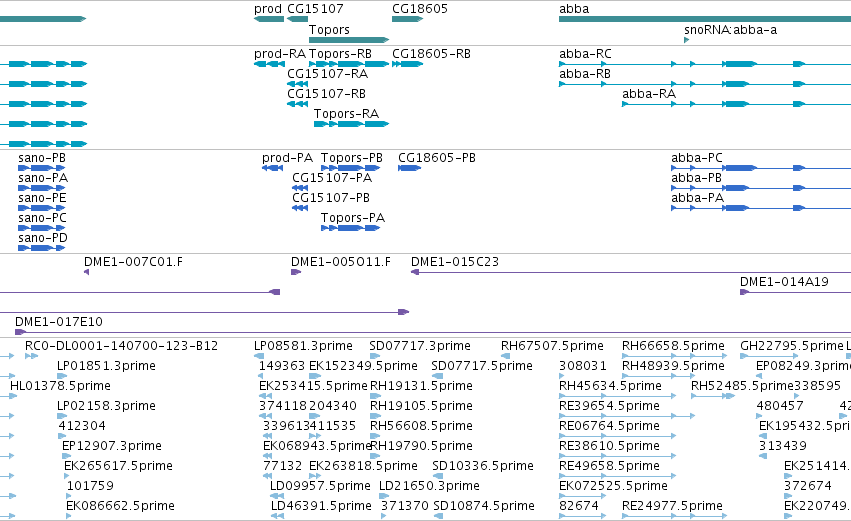The width and height of the screenshot is (851, 521).
Task: Click the RH67507.5prime EST label
Action: click(x=552, y=346)
